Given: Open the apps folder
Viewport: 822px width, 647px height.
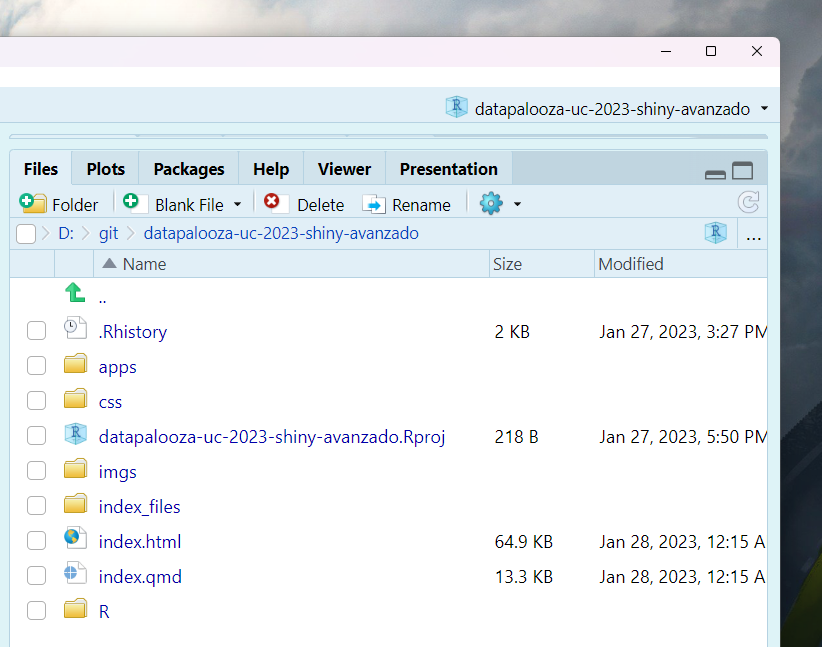Looking at the screenshot, I should (x=117, y=366).
